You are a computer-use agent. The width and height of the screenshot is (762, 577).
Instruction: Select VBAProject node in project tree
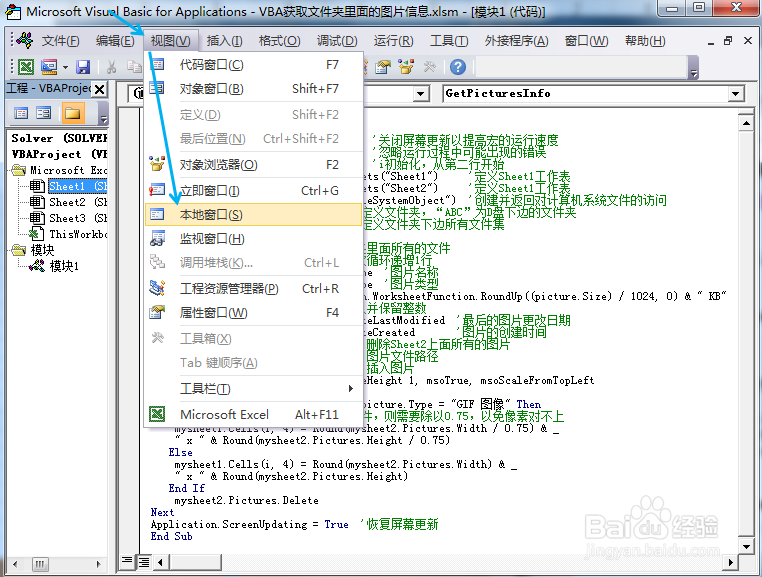(59, 154)
